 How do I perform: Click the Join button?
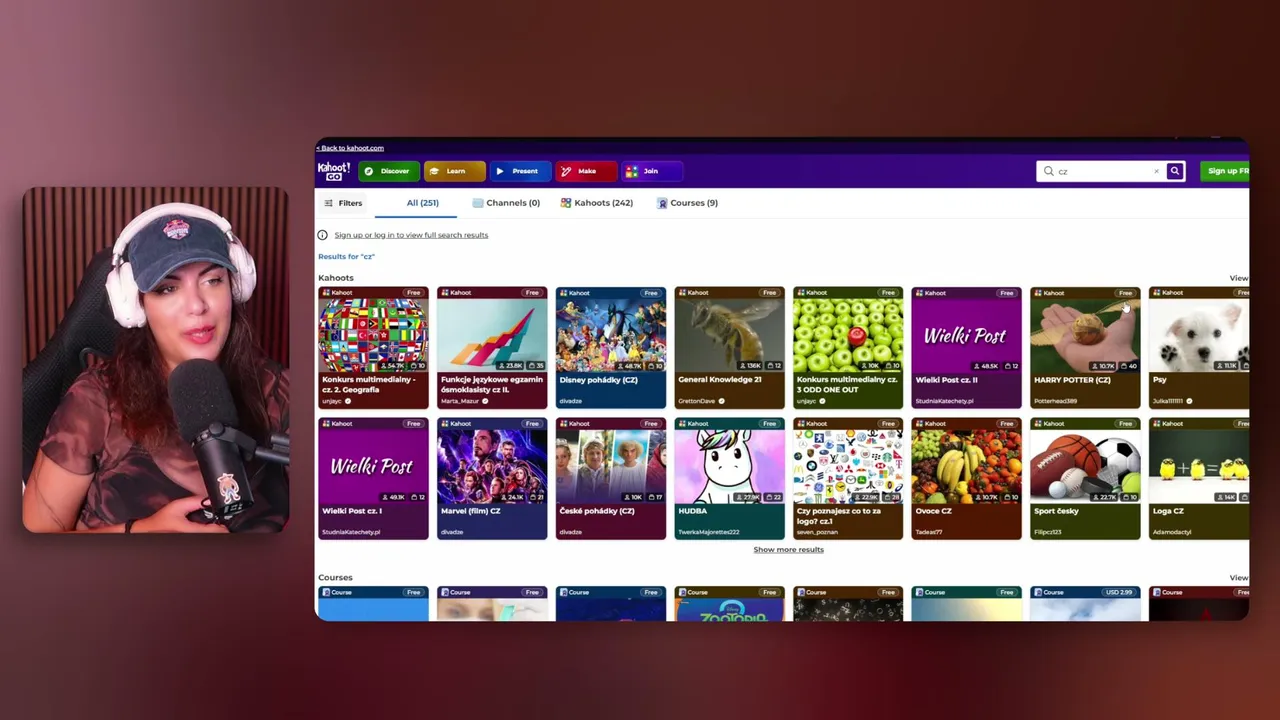[650, 171]
